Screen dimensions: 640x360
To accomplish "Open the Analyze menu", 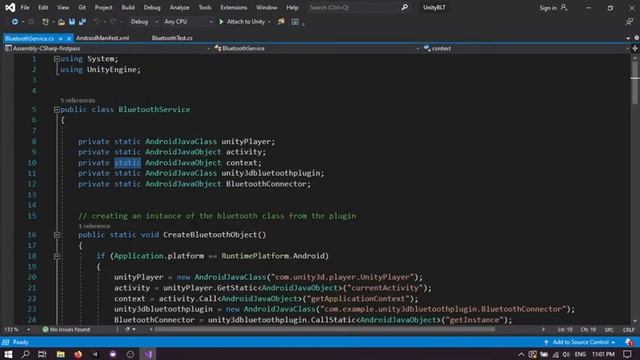I will point(179,7).
